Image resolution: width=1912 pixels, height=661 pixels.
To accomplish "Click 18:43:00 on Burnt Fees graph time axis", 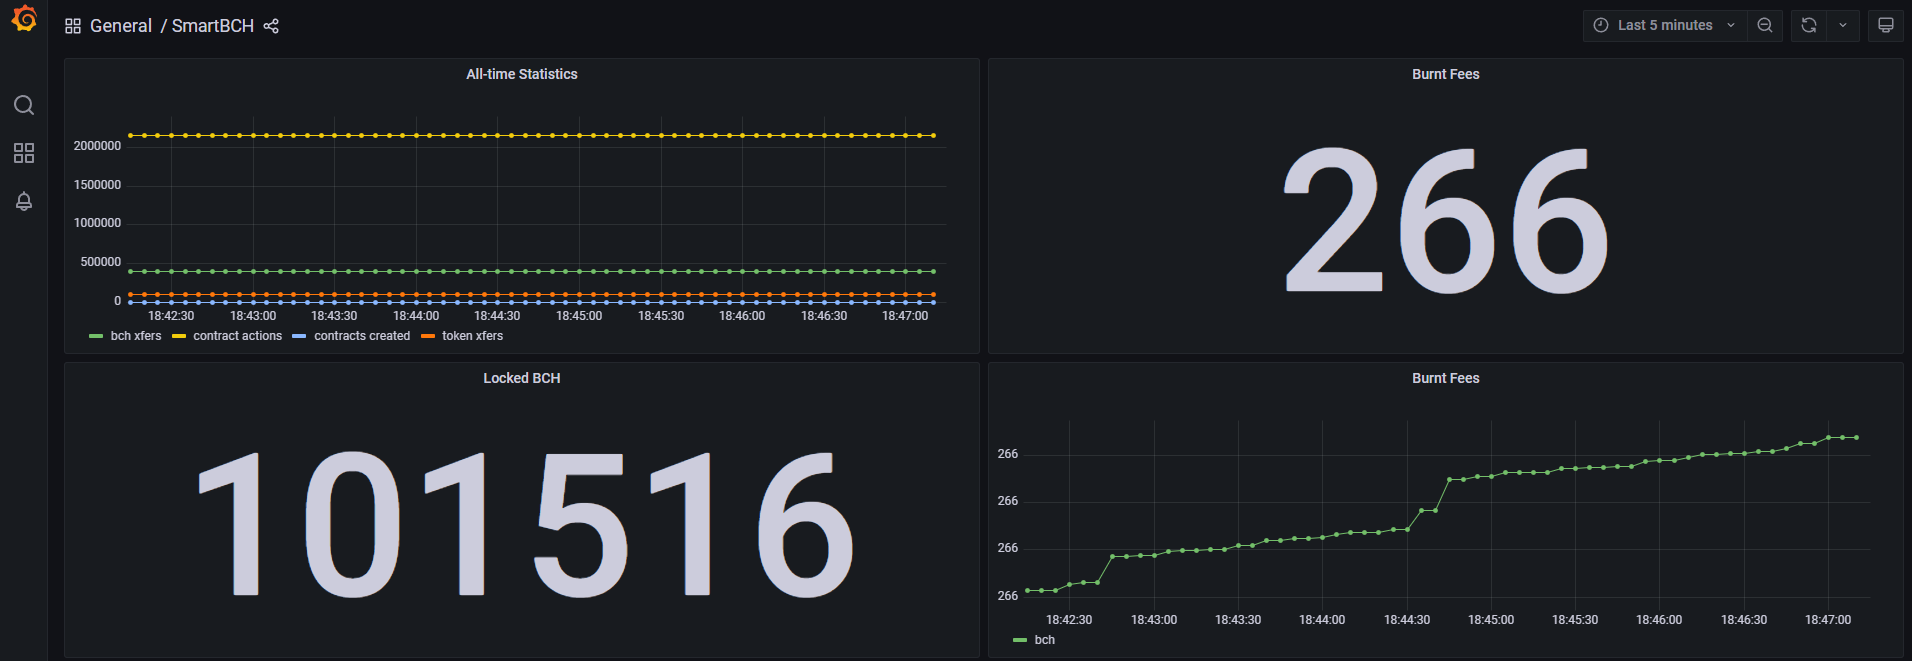I will point(1154,620).
